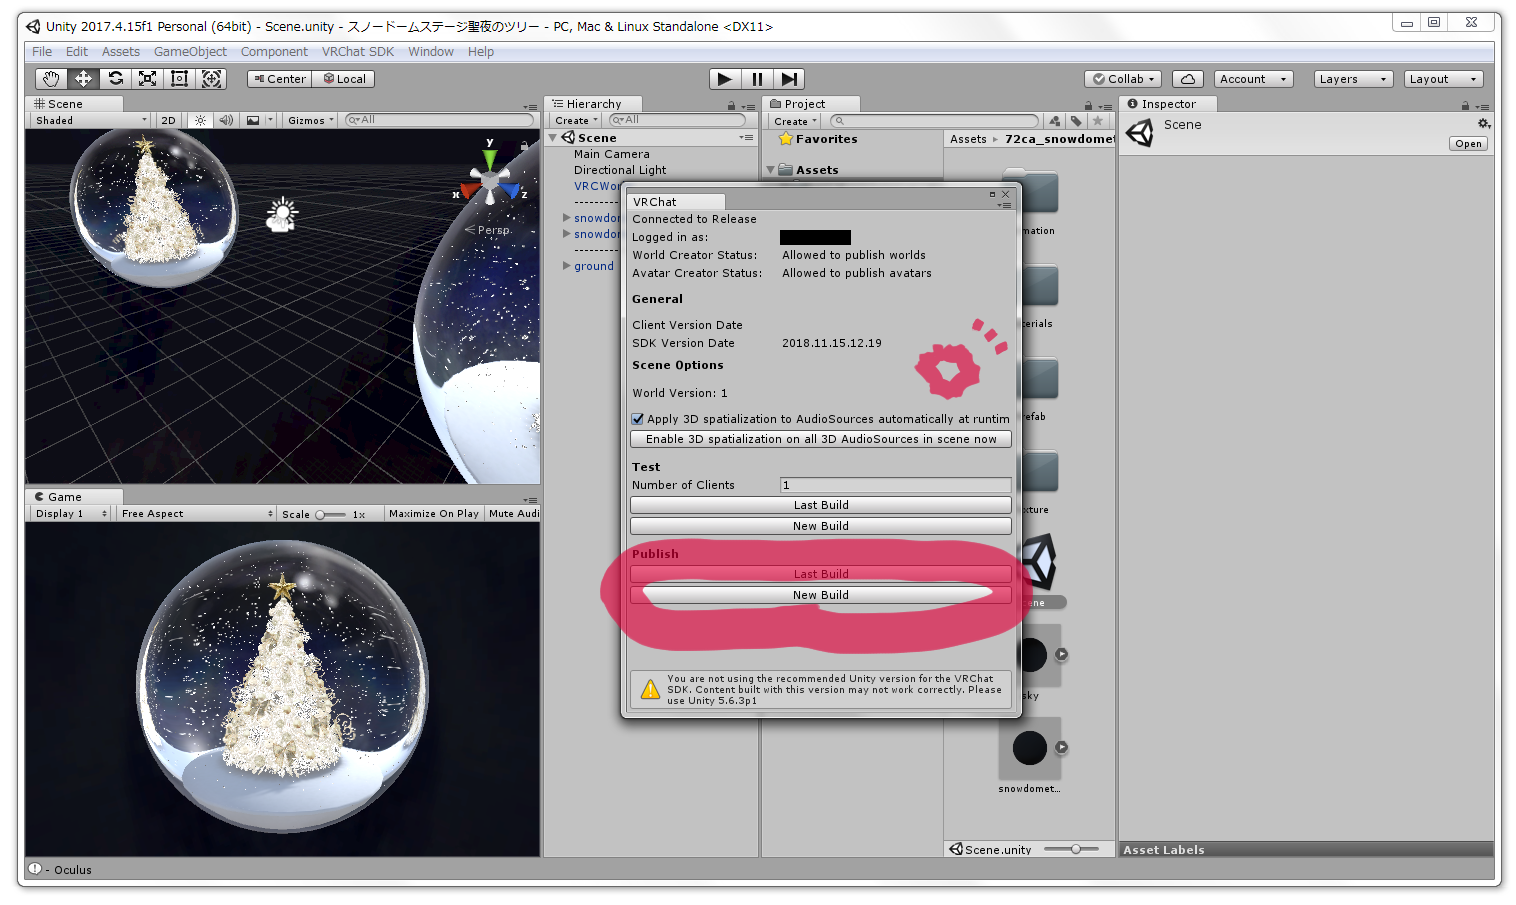Toggle the Inspector panel lock
This screenshot has width=1516, height=905.
tap(1465, 105)
